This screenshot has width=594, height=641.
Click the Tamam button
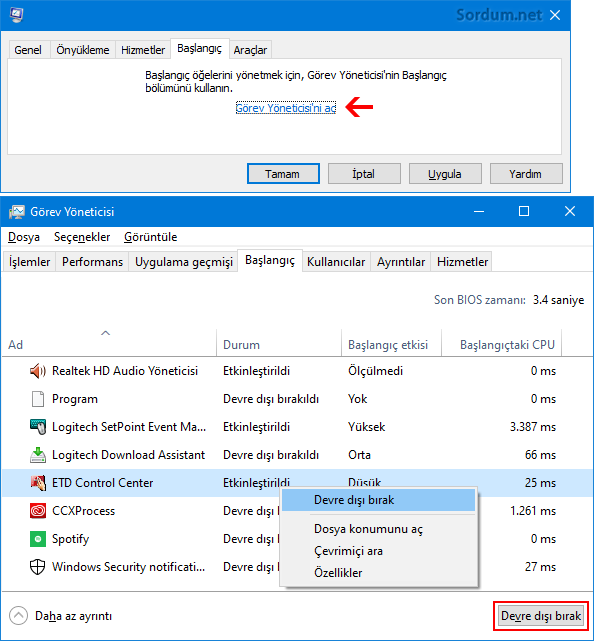click(x=283, y=174)
